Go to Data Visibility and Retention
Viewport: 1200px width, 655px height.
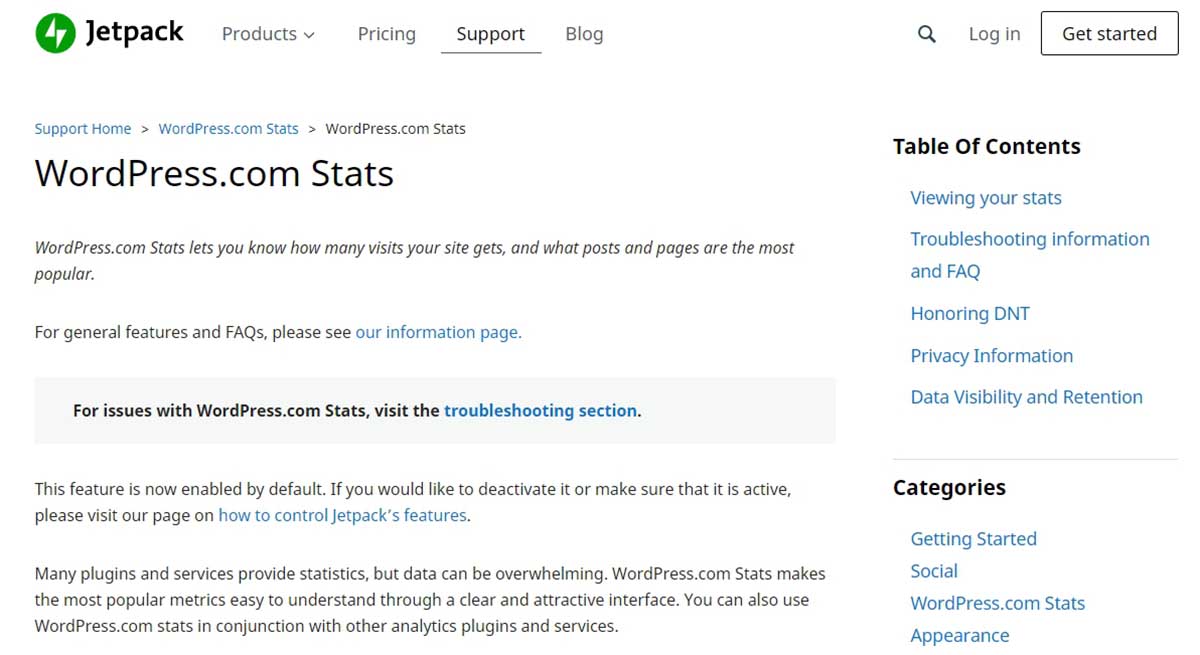pos(1026,397)
